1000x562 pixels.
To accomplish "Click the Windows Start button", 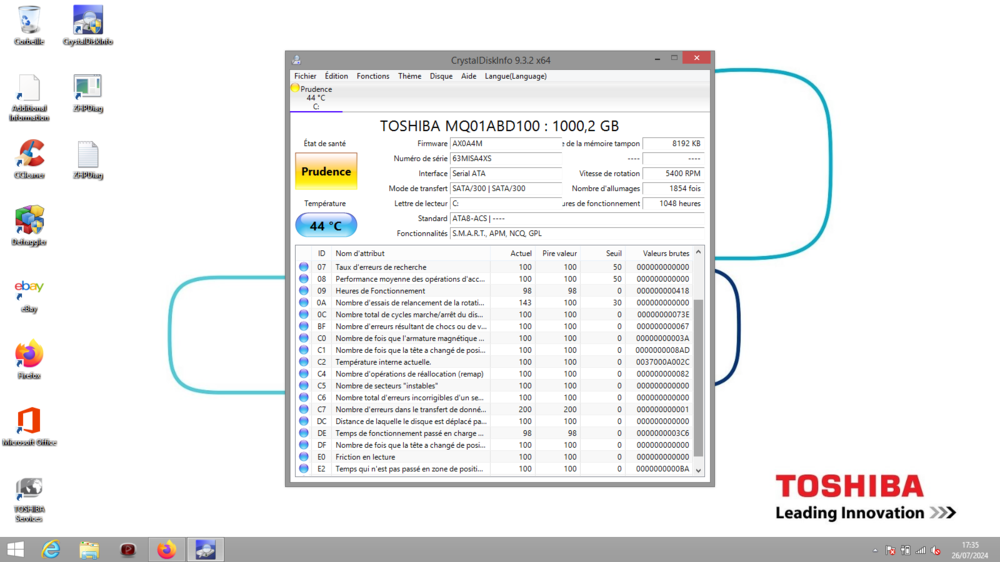I will (x=16, y=550).
